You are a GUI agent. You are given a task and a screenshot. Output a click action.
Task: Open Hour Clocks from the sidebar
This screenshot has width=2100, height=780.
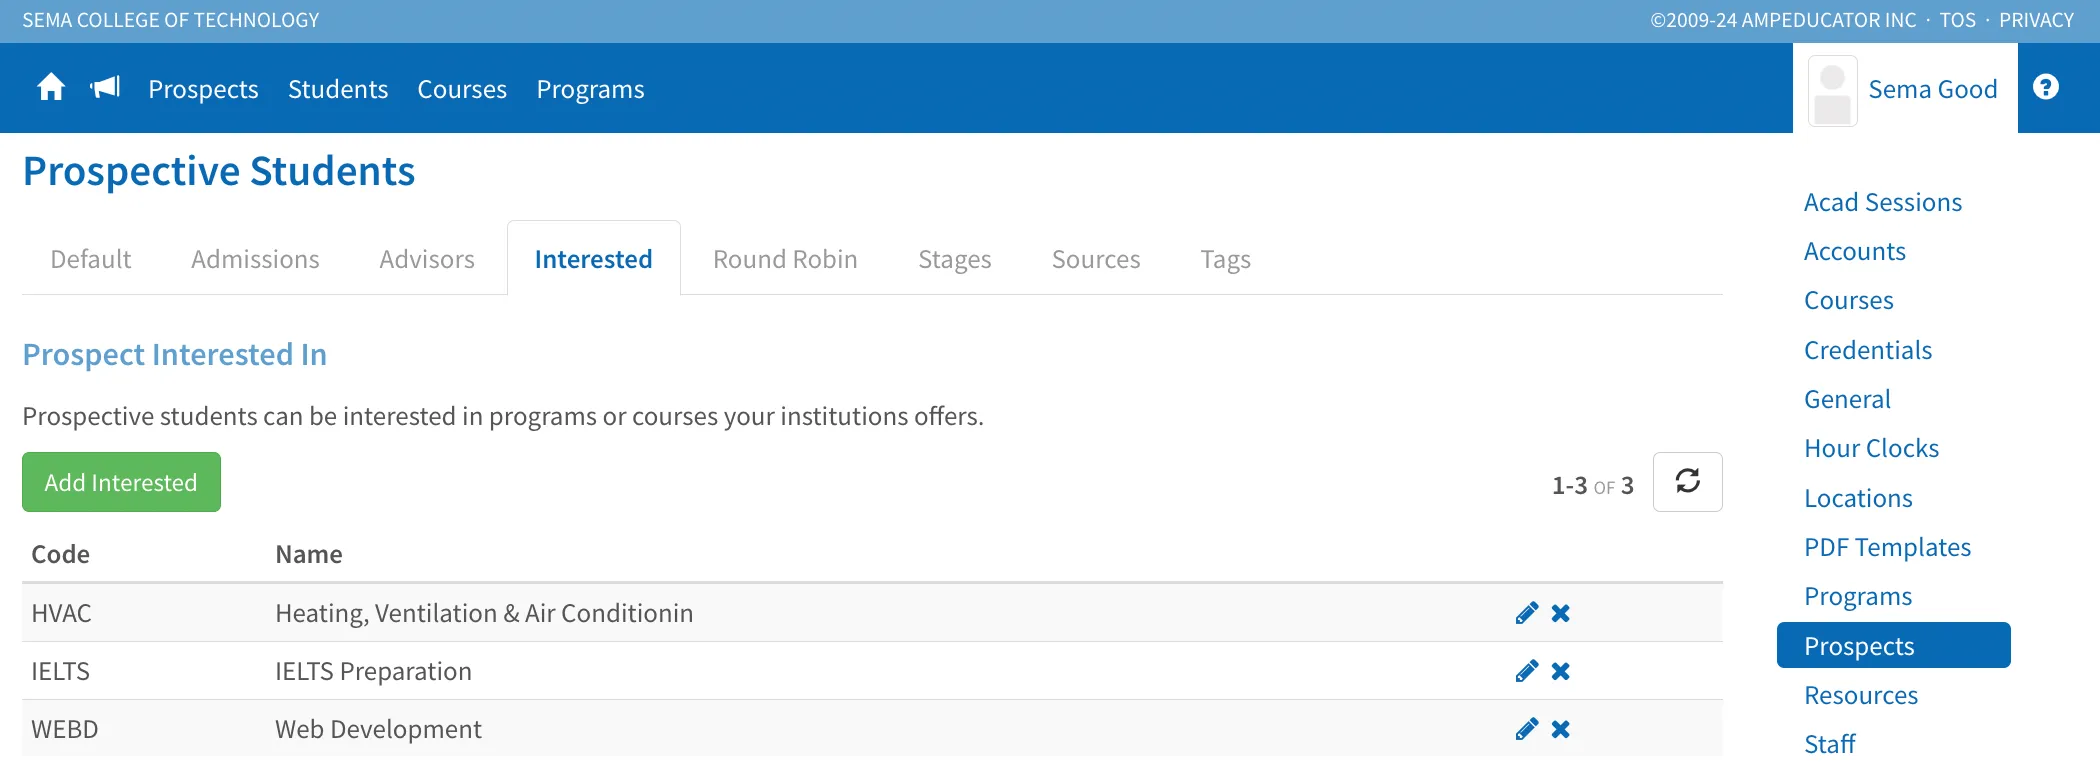point(1871,448)
